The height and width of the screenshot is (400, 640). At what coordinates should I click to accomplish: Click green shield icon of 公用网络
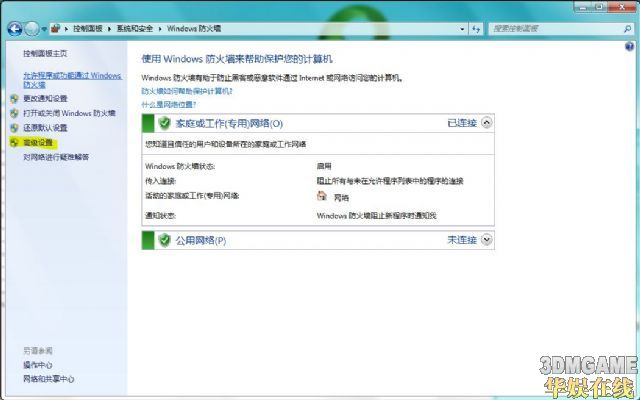pos(164,240)
